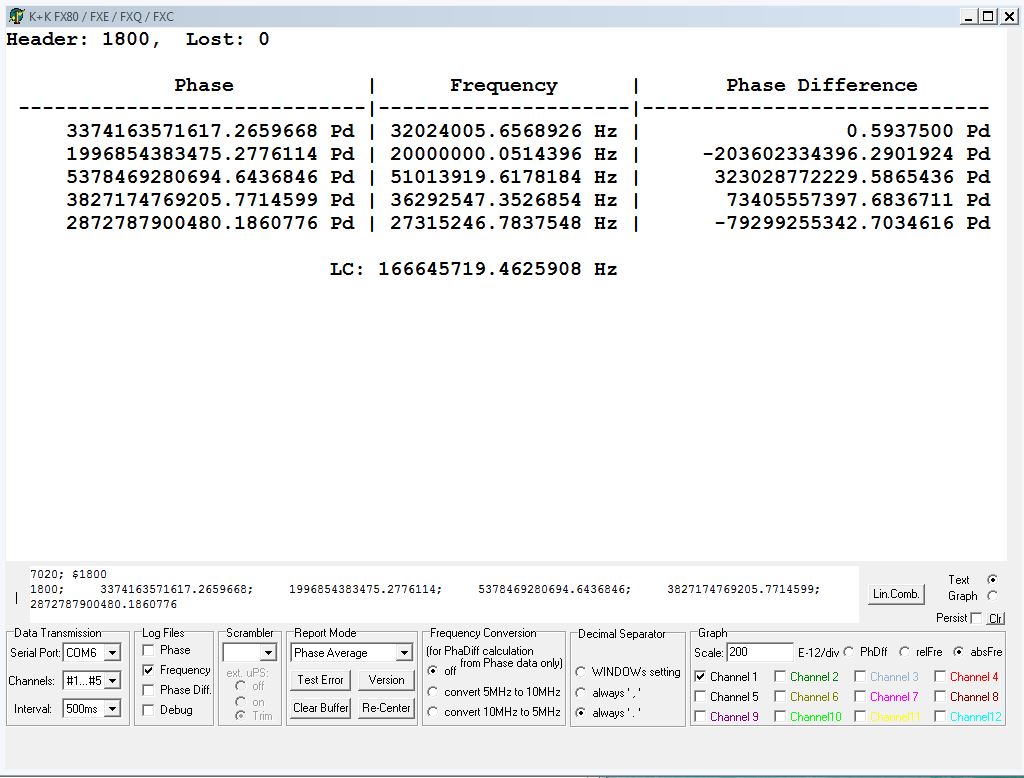Enable the Phase log file checkbox
Viewport: 1024px width, 778px height.
coord(148,650)
